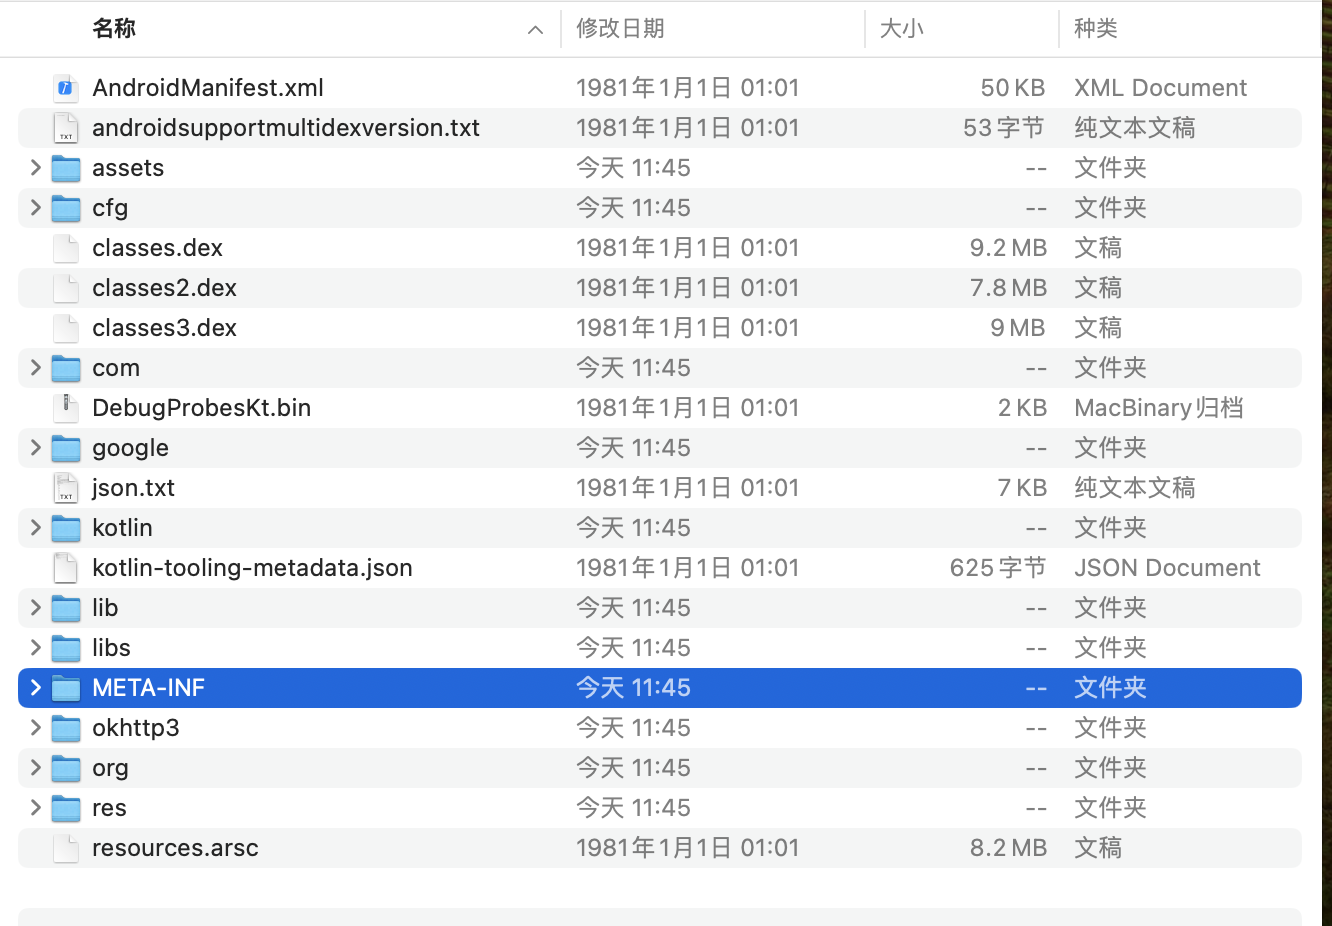Sort files by 大小 column
The height and width of the screenshot is (926, 1332).
click(901, 29)
